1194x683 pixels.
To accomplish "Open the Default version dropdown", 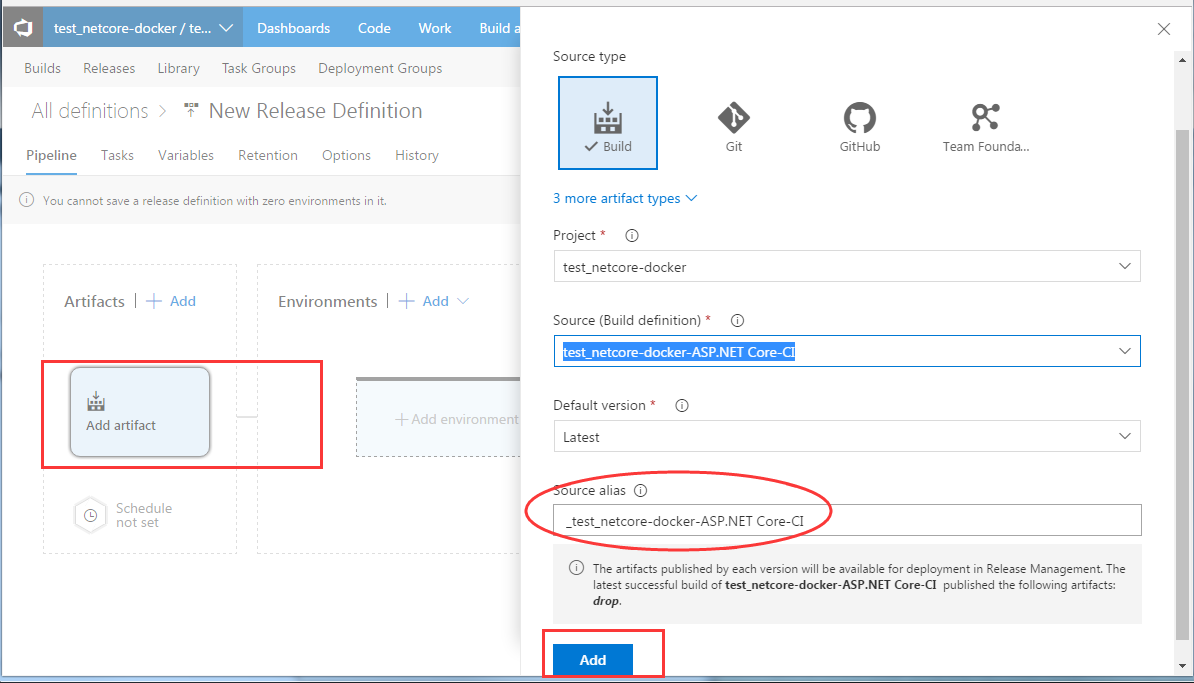I will pyautogui.click(x=847, y=436).
